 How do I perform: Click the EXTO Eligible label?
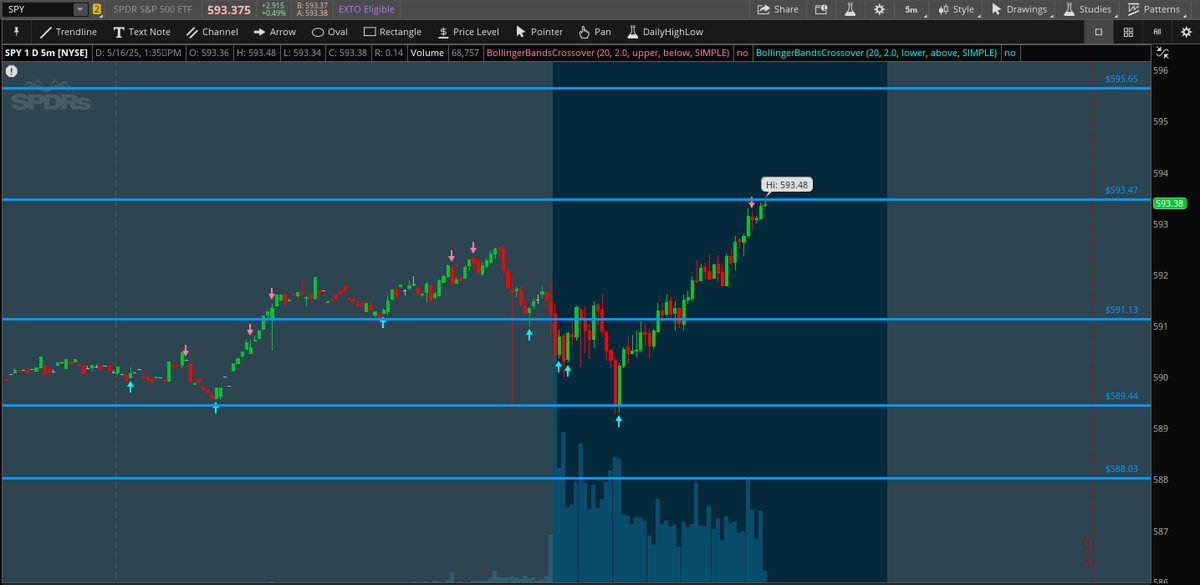click(369, 9)
